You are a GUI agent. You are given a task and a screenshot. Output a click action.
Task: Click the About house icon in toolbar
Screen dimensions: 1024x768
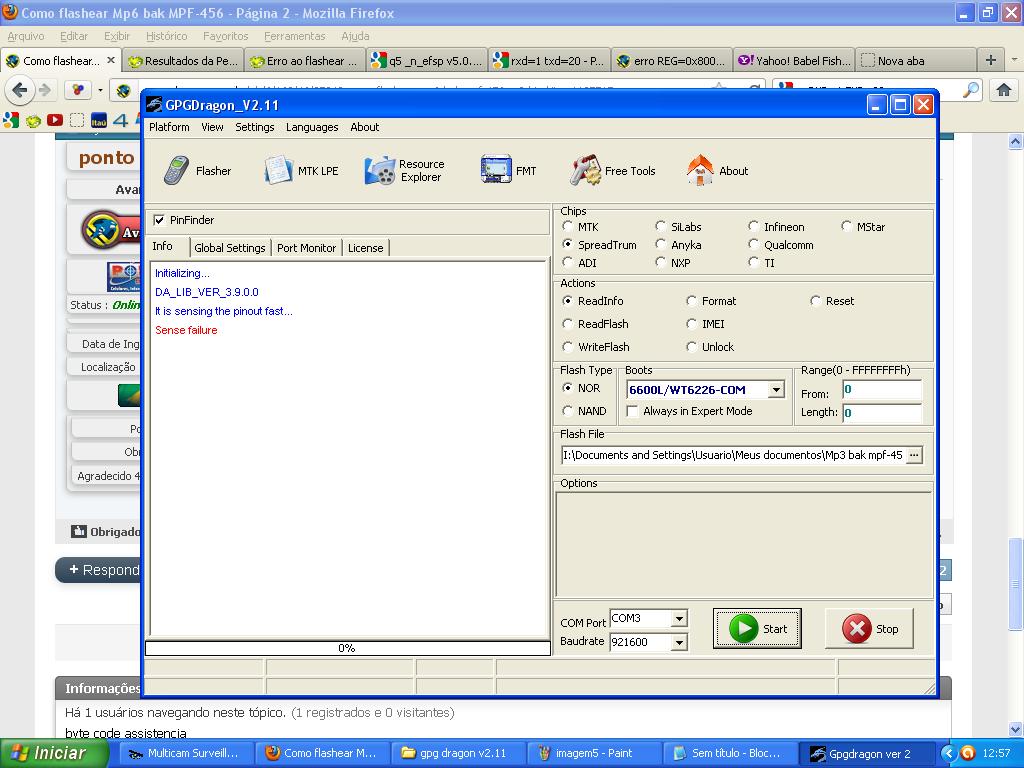click(700, 170)
